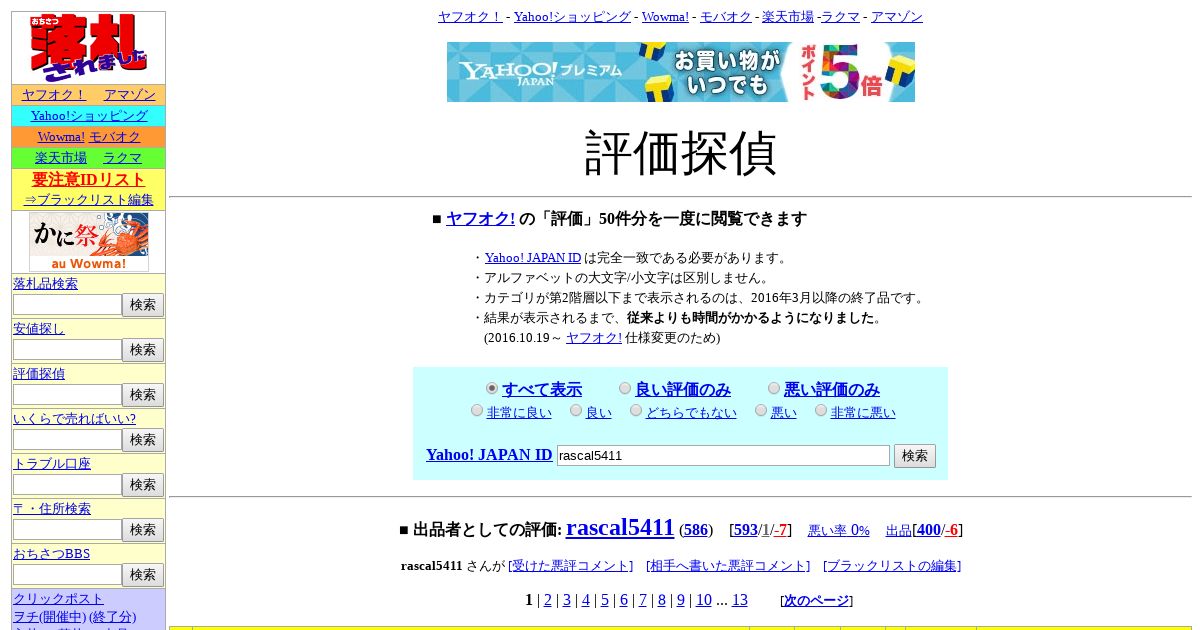The width and height of the screenshot is (1200, 630).
Task: Open the ヲチ(開催中) link
Action: pyautogui.click(x=49, y=617)
